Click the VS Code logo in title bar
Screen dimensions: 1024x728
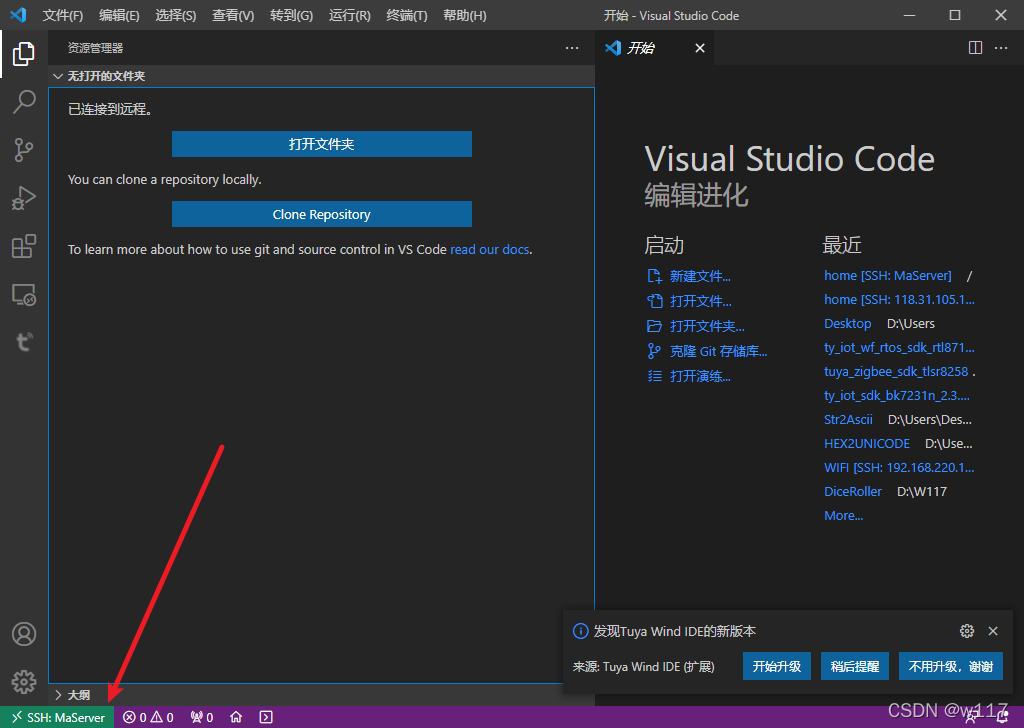[18, 14]
